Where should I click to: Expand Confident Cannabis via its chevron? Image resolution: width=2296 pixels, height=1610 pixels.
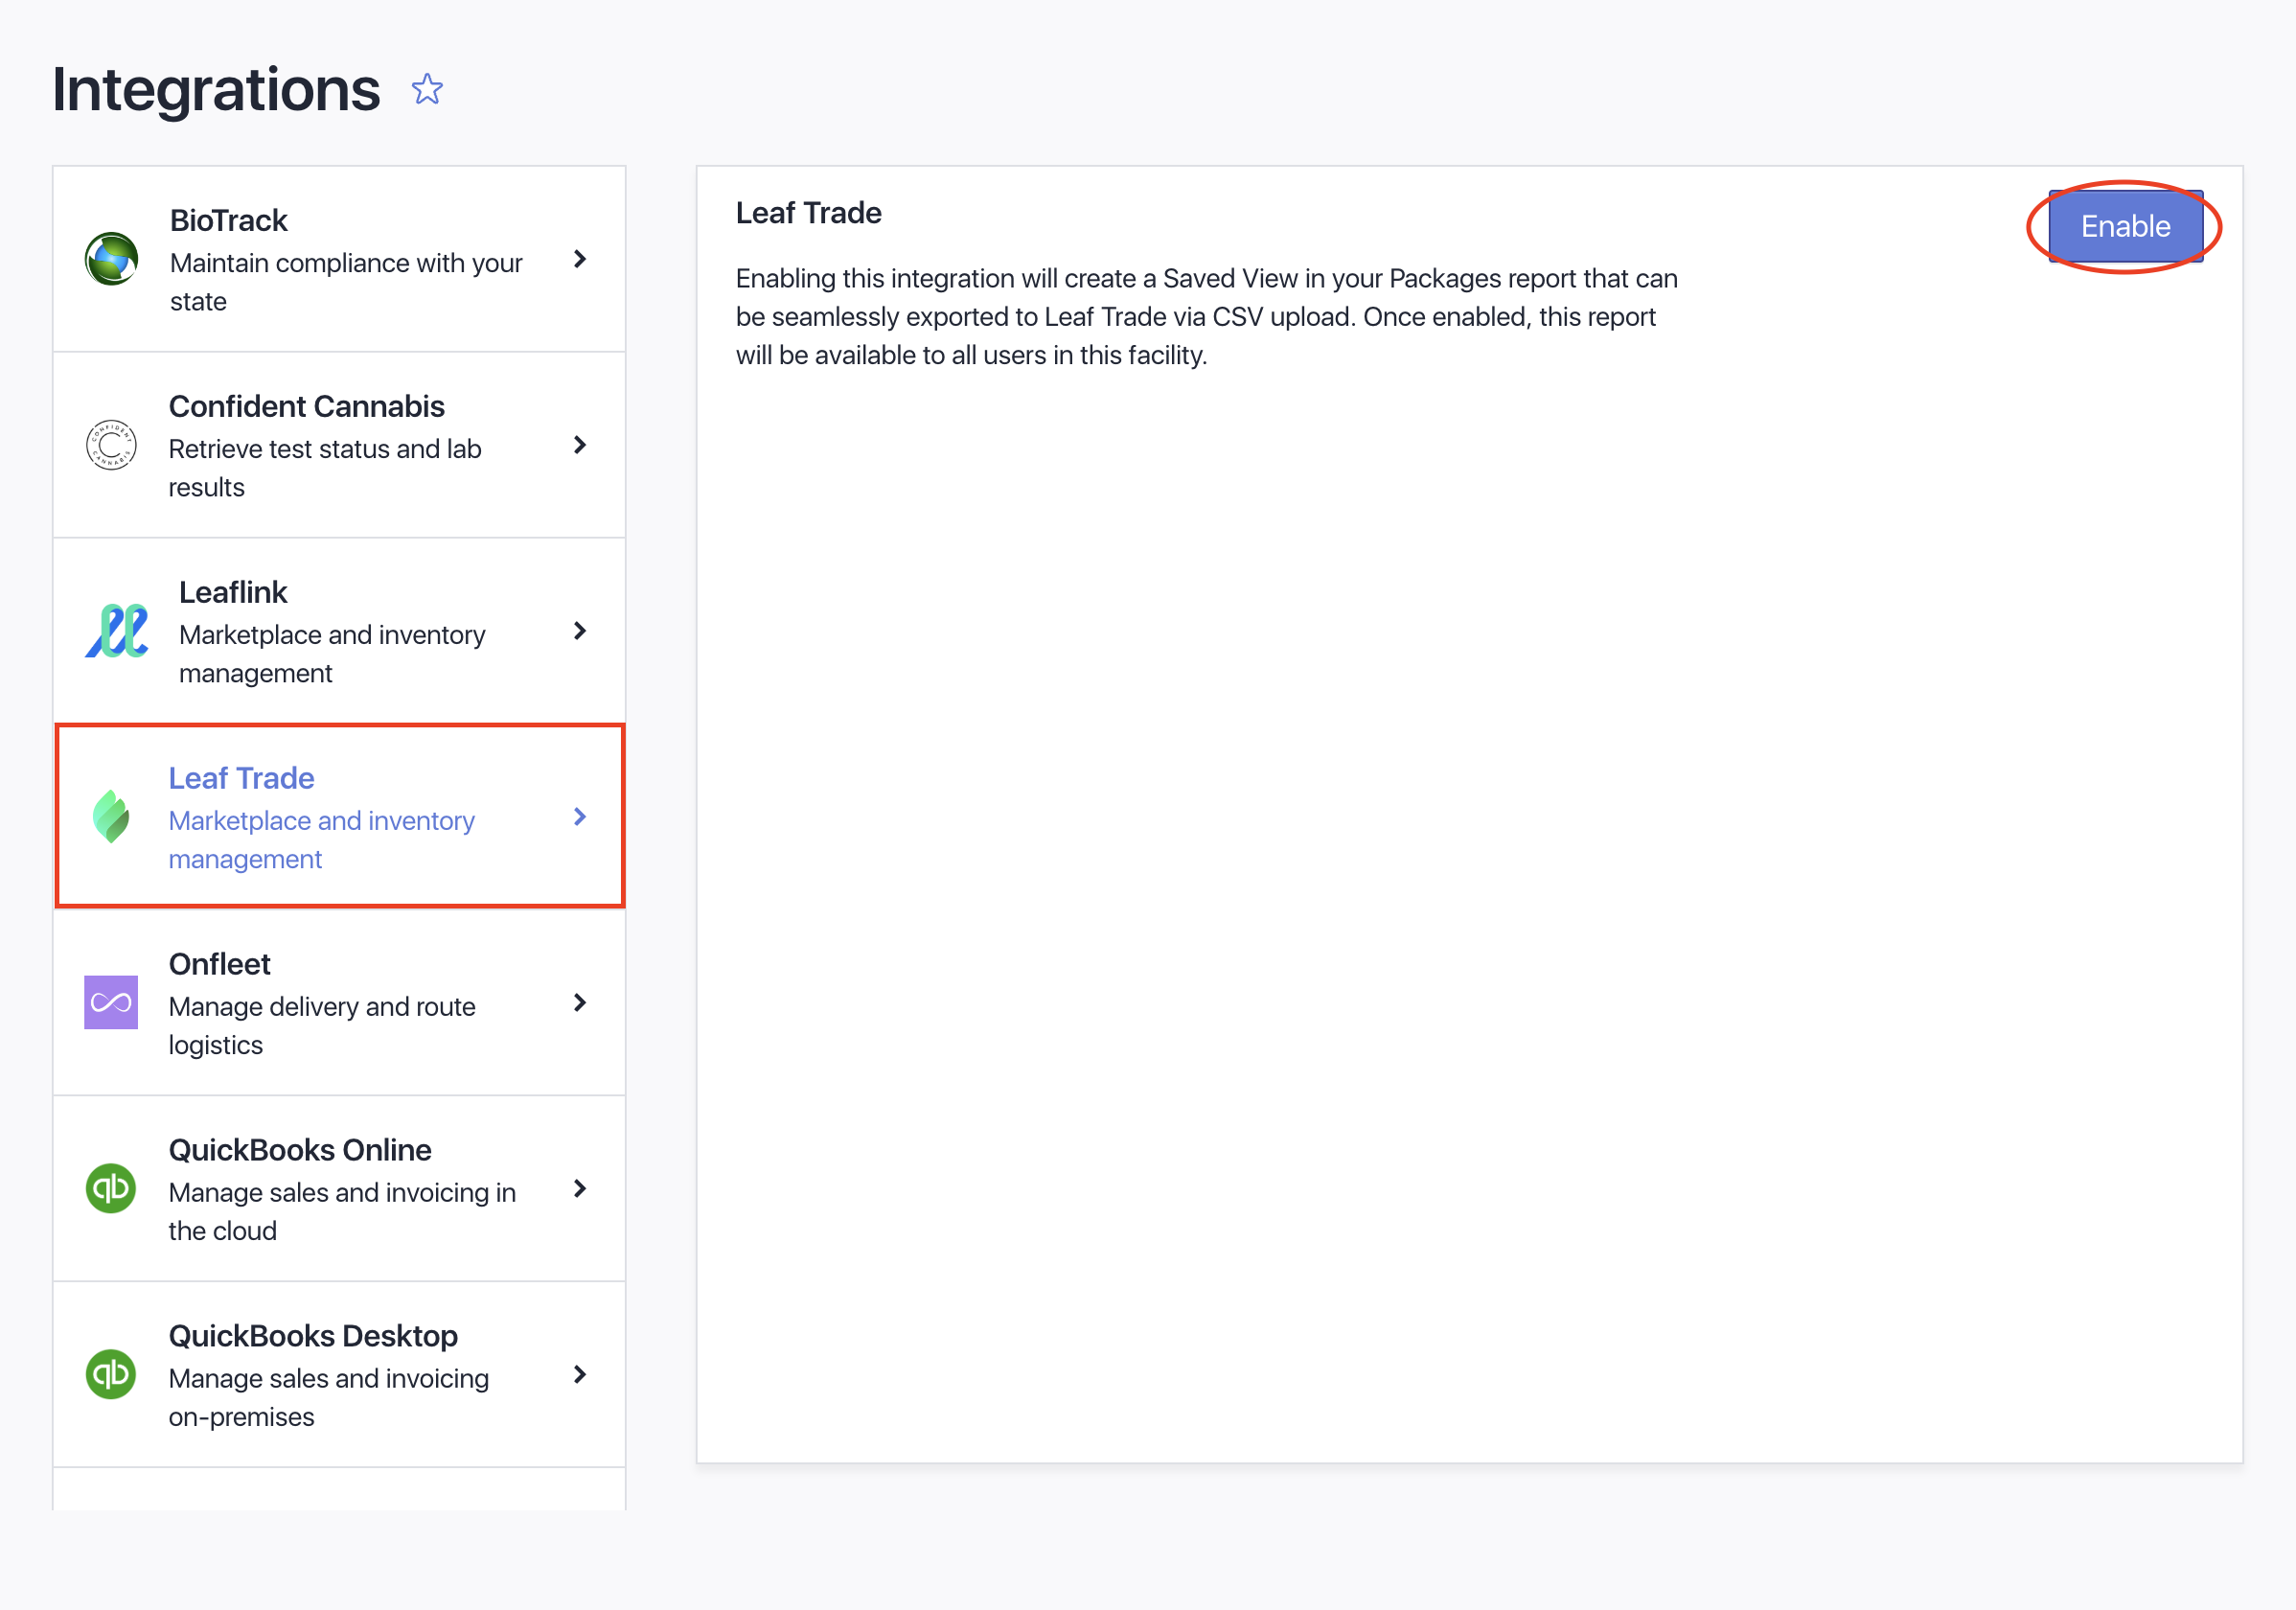[580, 445]
